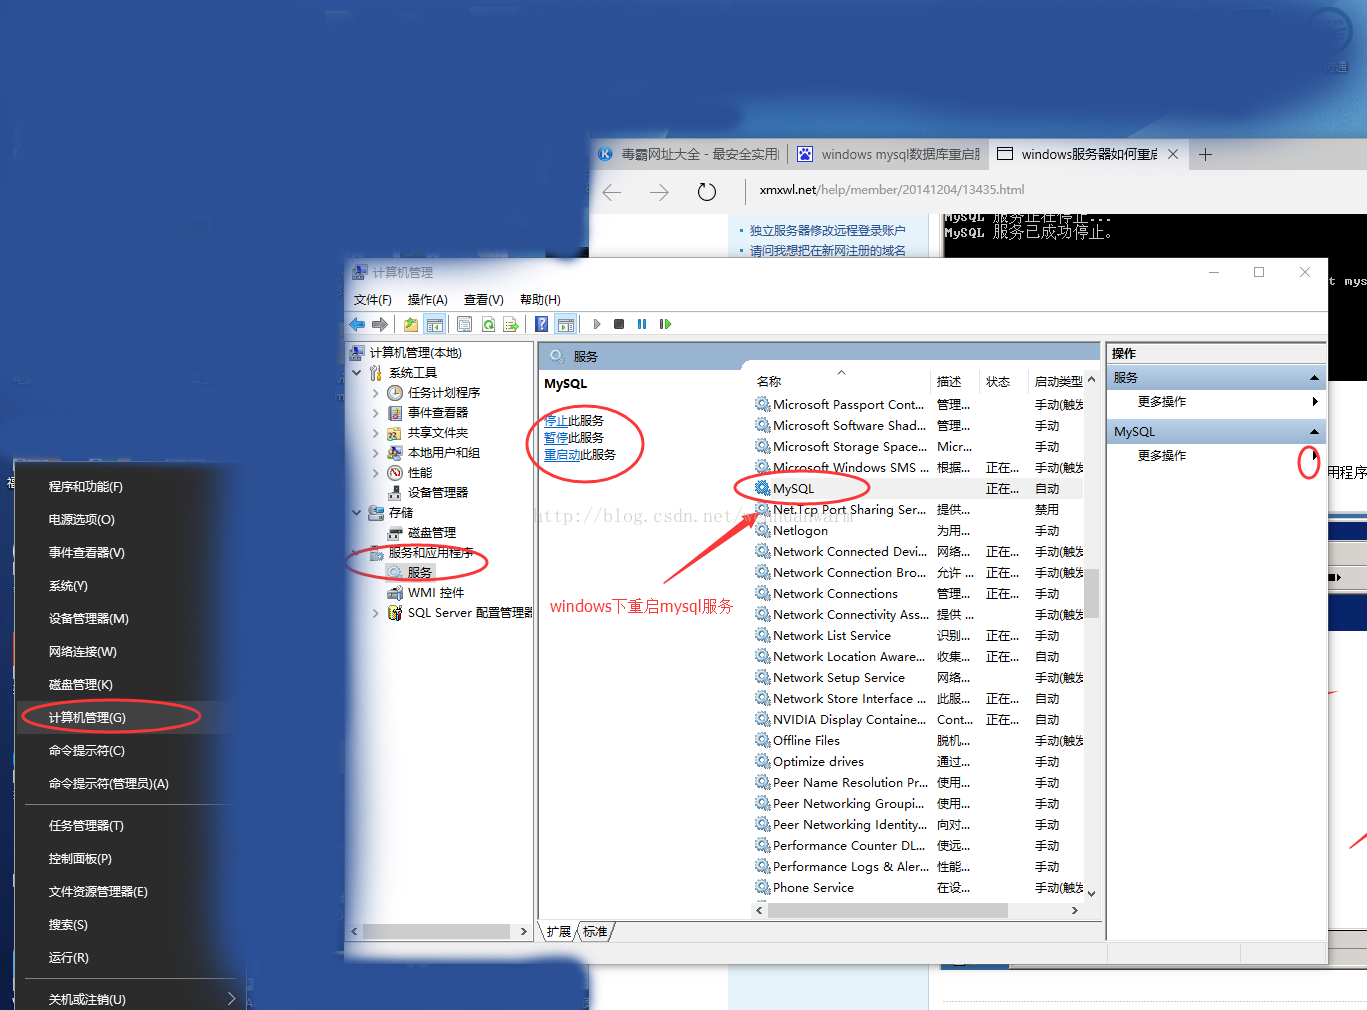Open the 查看(V) menu
Viewport: 1367px width, 1010px height.
pos(484,300)
